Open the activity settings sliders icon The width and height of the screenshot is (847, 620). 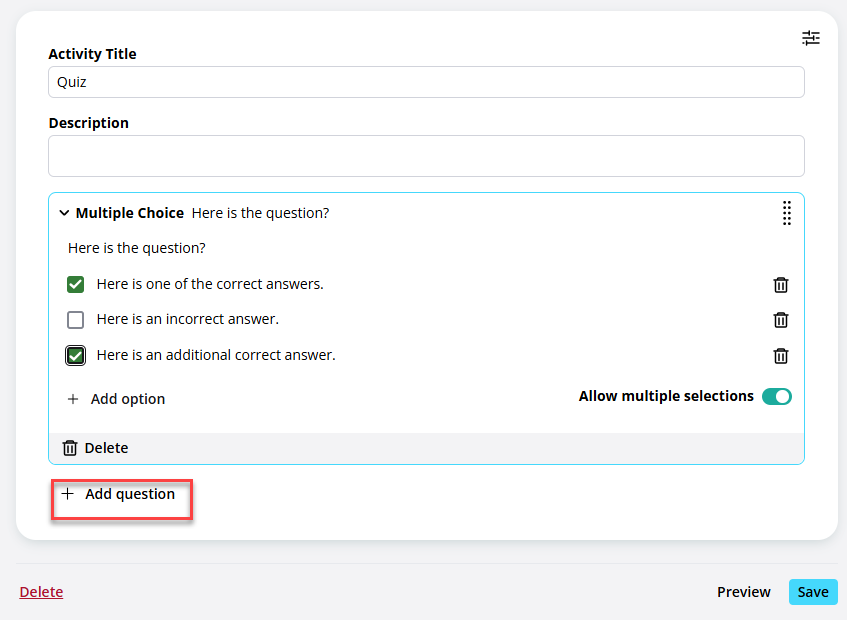tap(810, 38)
